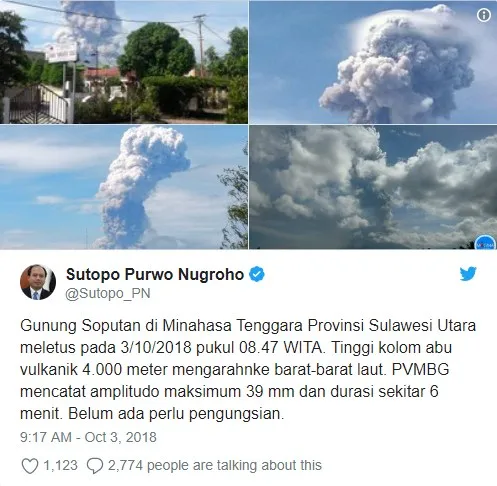
Task: Click the info icon on the eruption photo
Action: [x=484, y=15]
